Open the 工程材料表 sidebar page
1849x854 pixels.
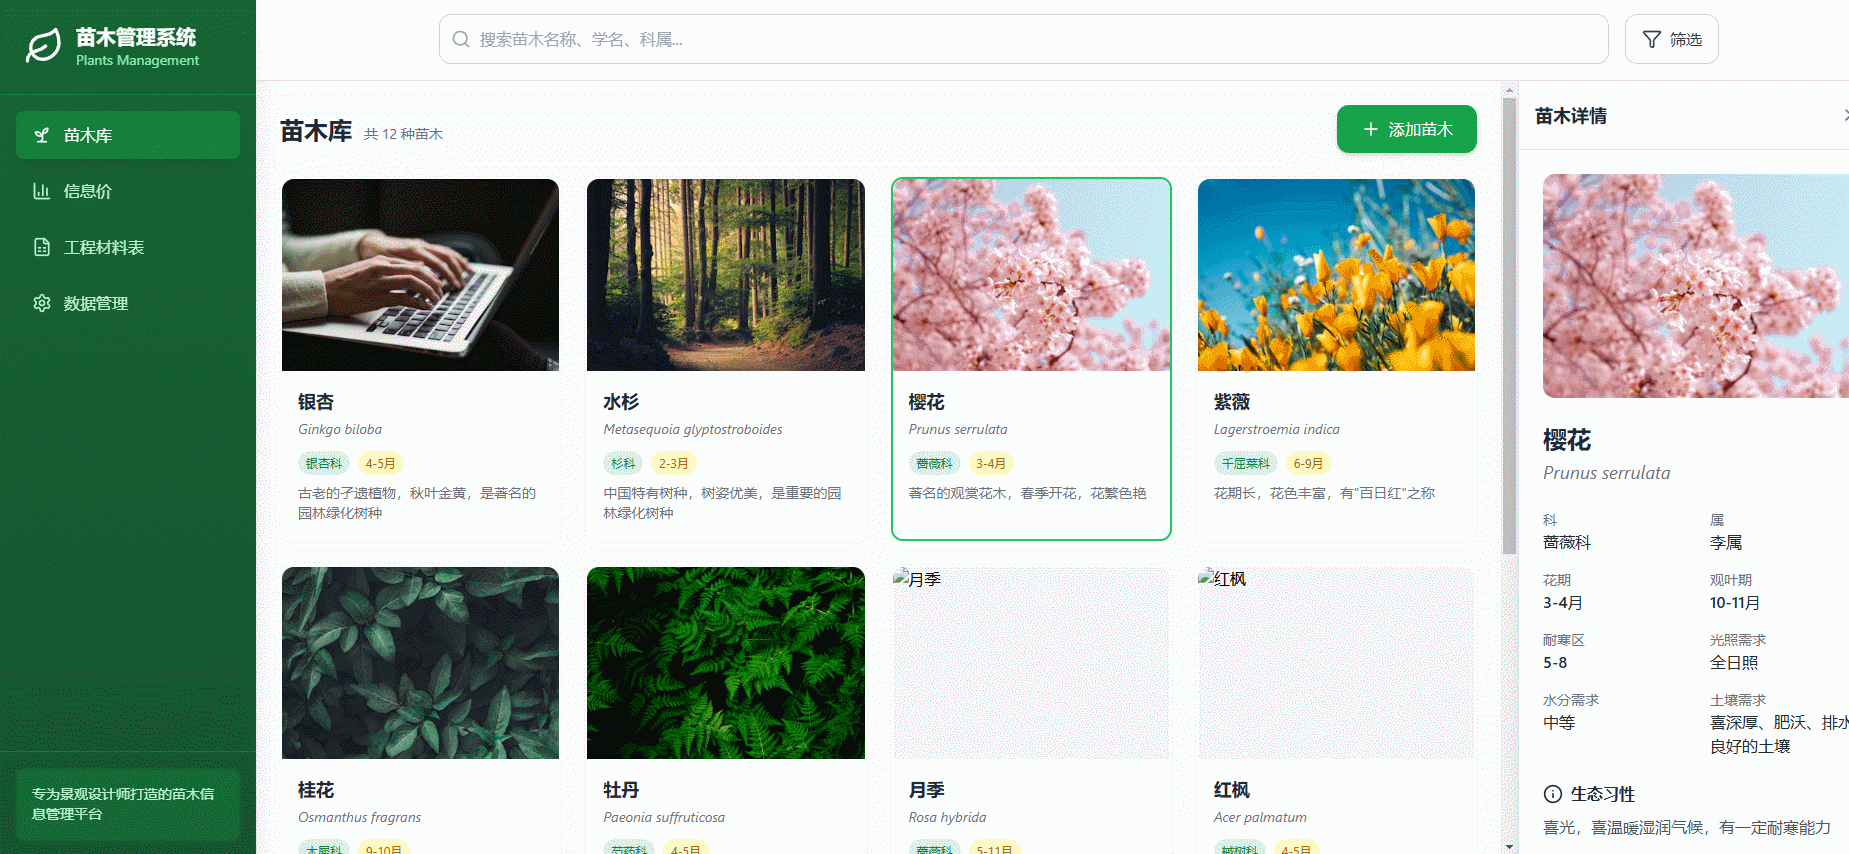point(128,247)
